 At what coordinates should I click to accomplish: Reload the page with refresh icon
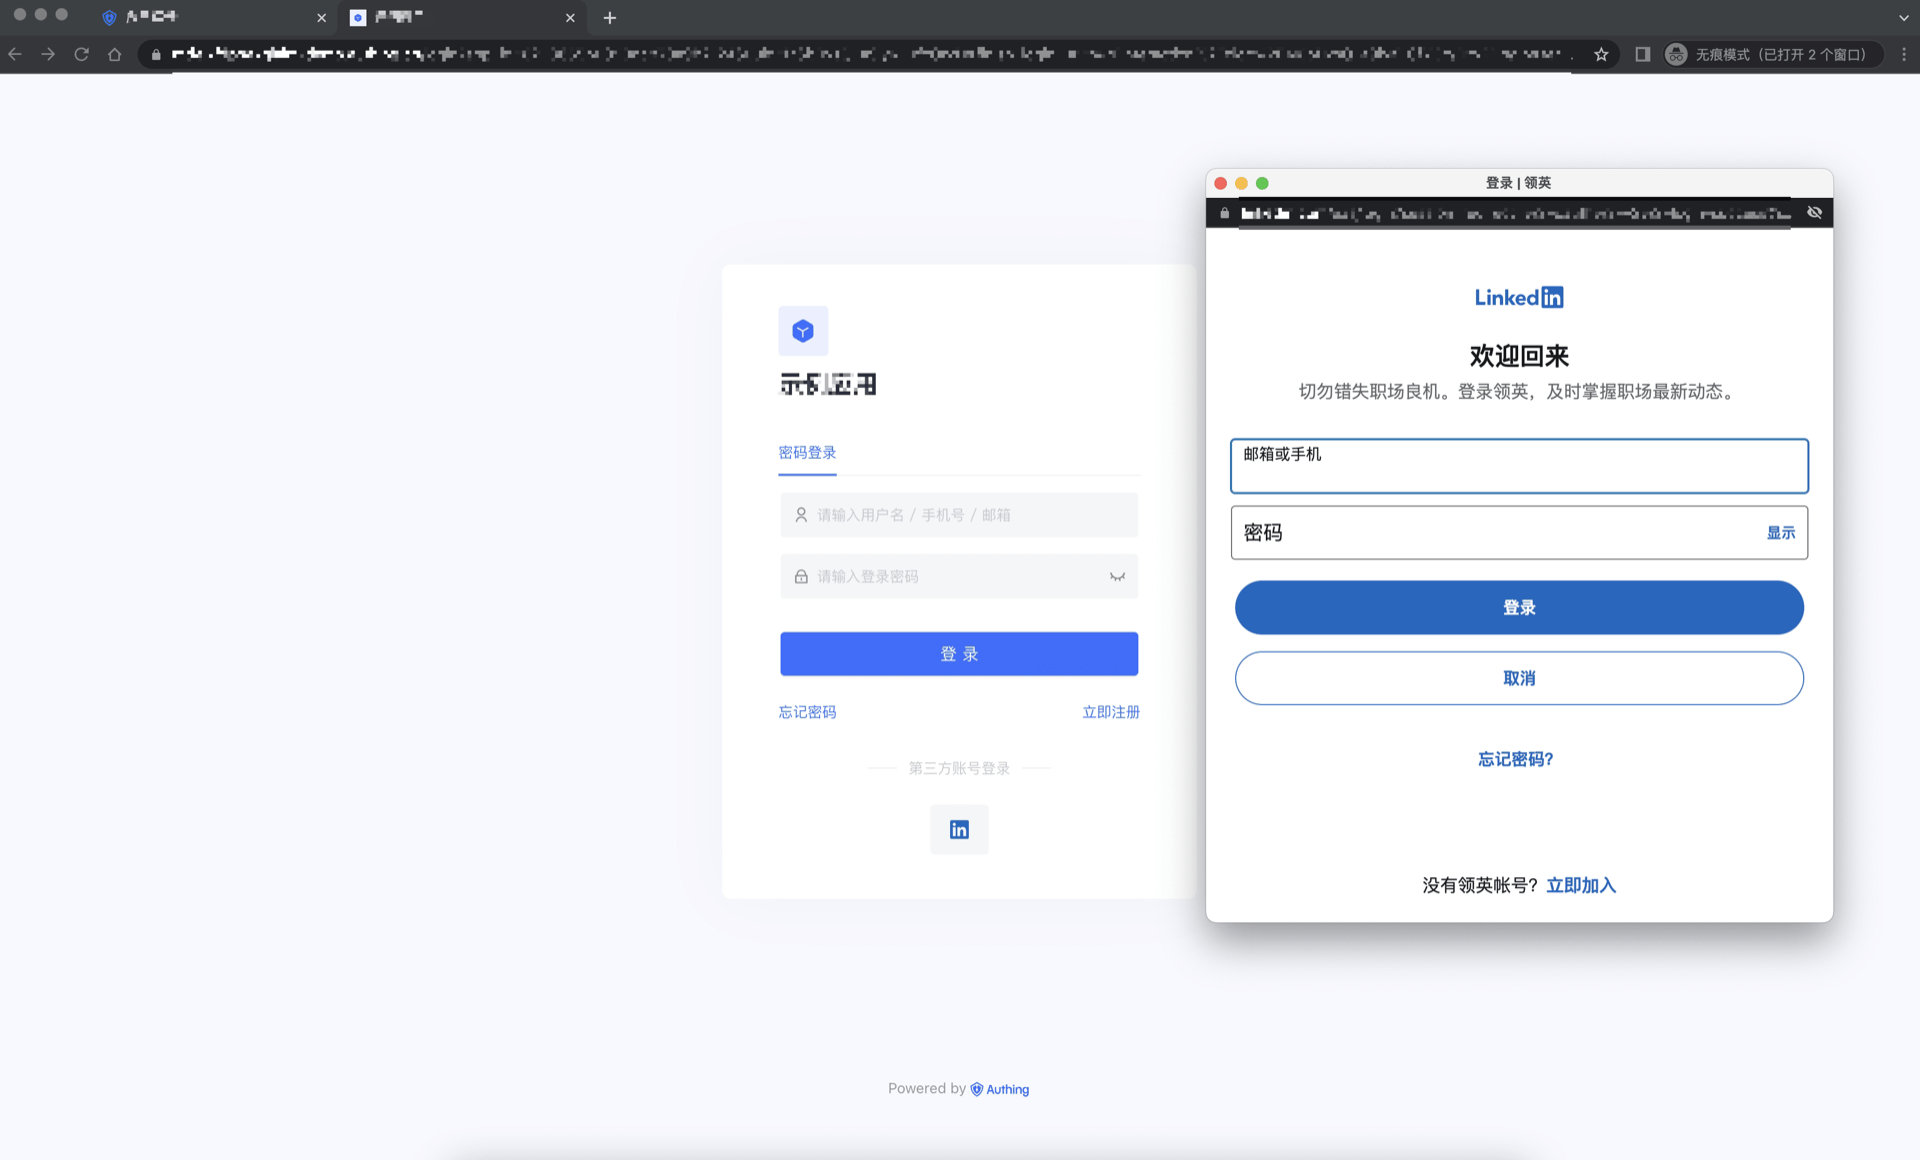click(x=82, y=54)
